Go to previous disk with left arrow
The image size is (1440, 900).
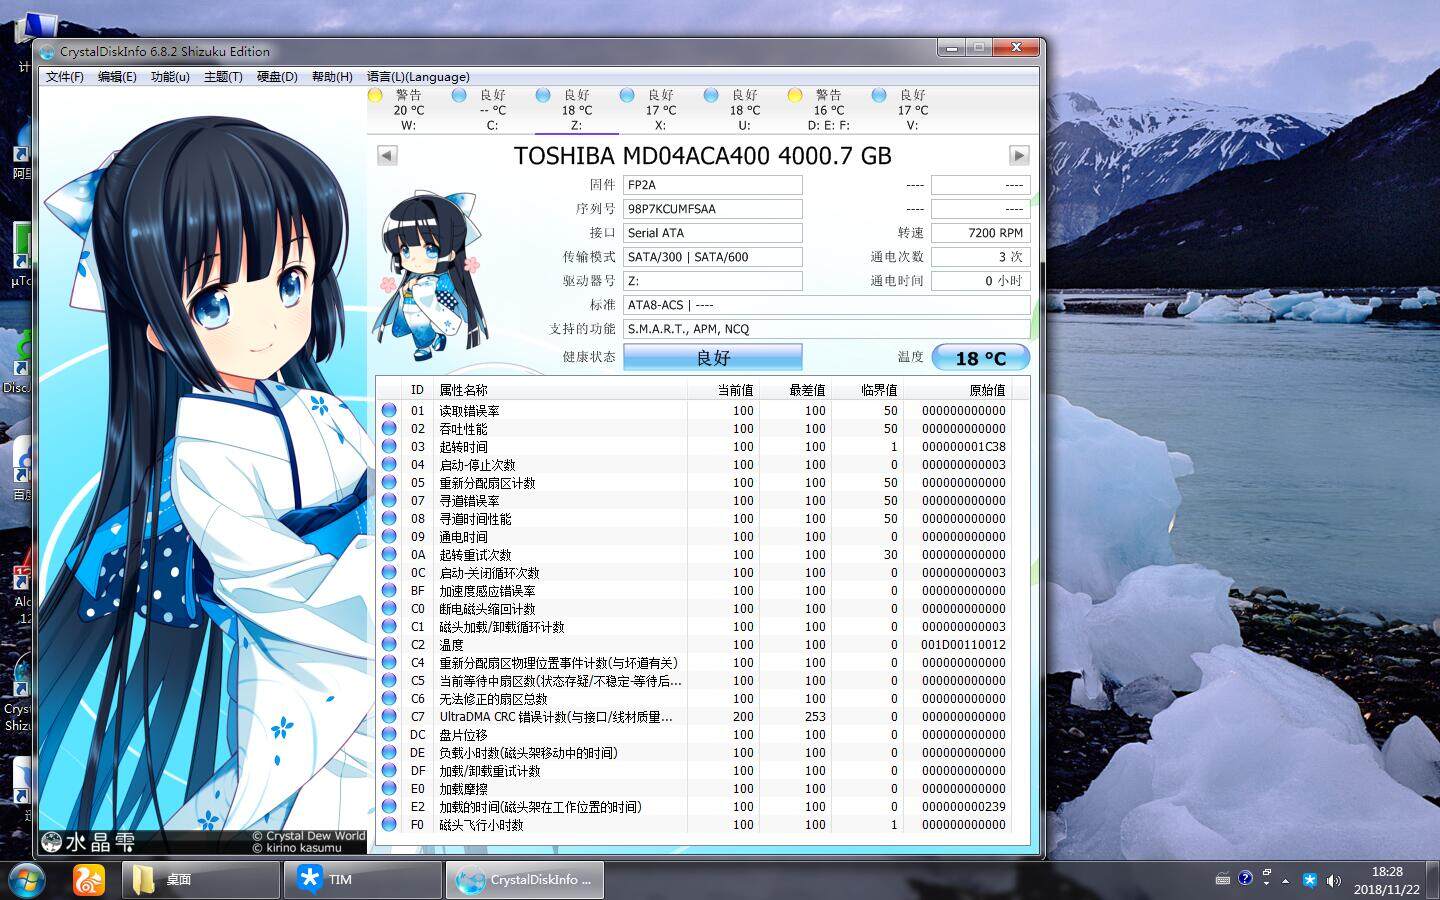pyautogui.click(x=387, y=155)
